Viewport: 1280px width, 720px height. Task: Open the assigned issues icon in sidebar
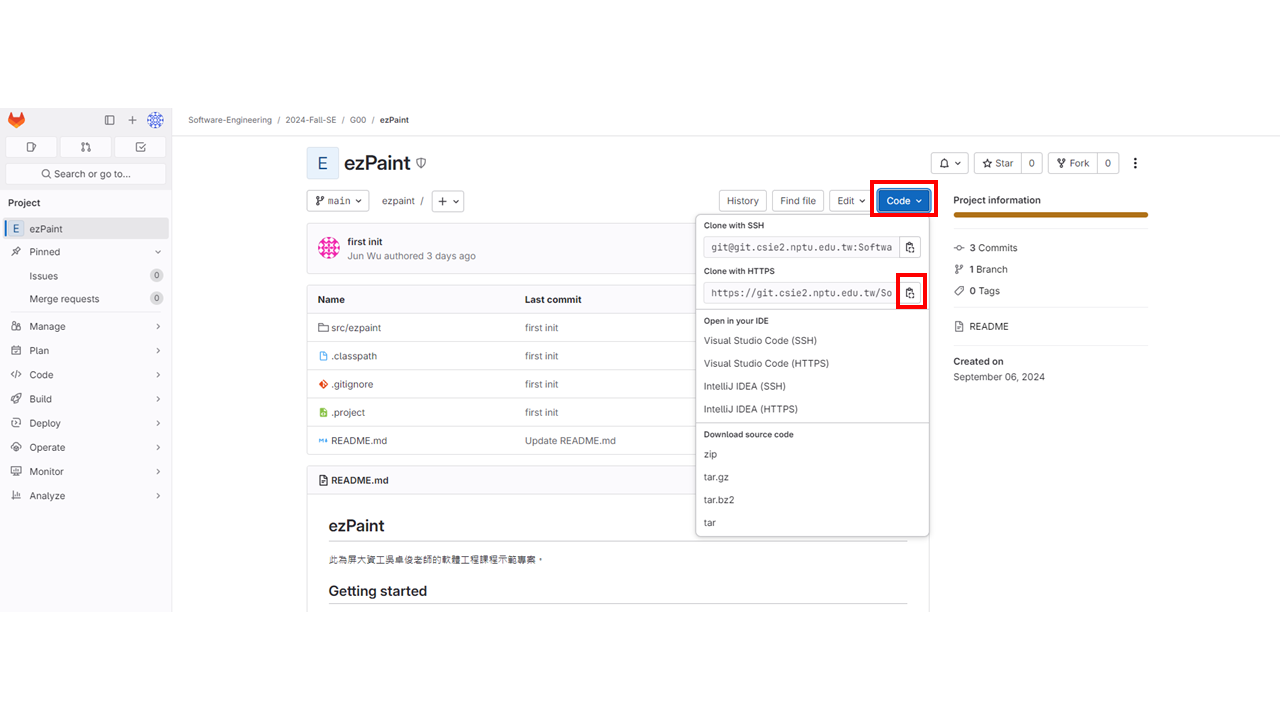[x=31, y=147]
